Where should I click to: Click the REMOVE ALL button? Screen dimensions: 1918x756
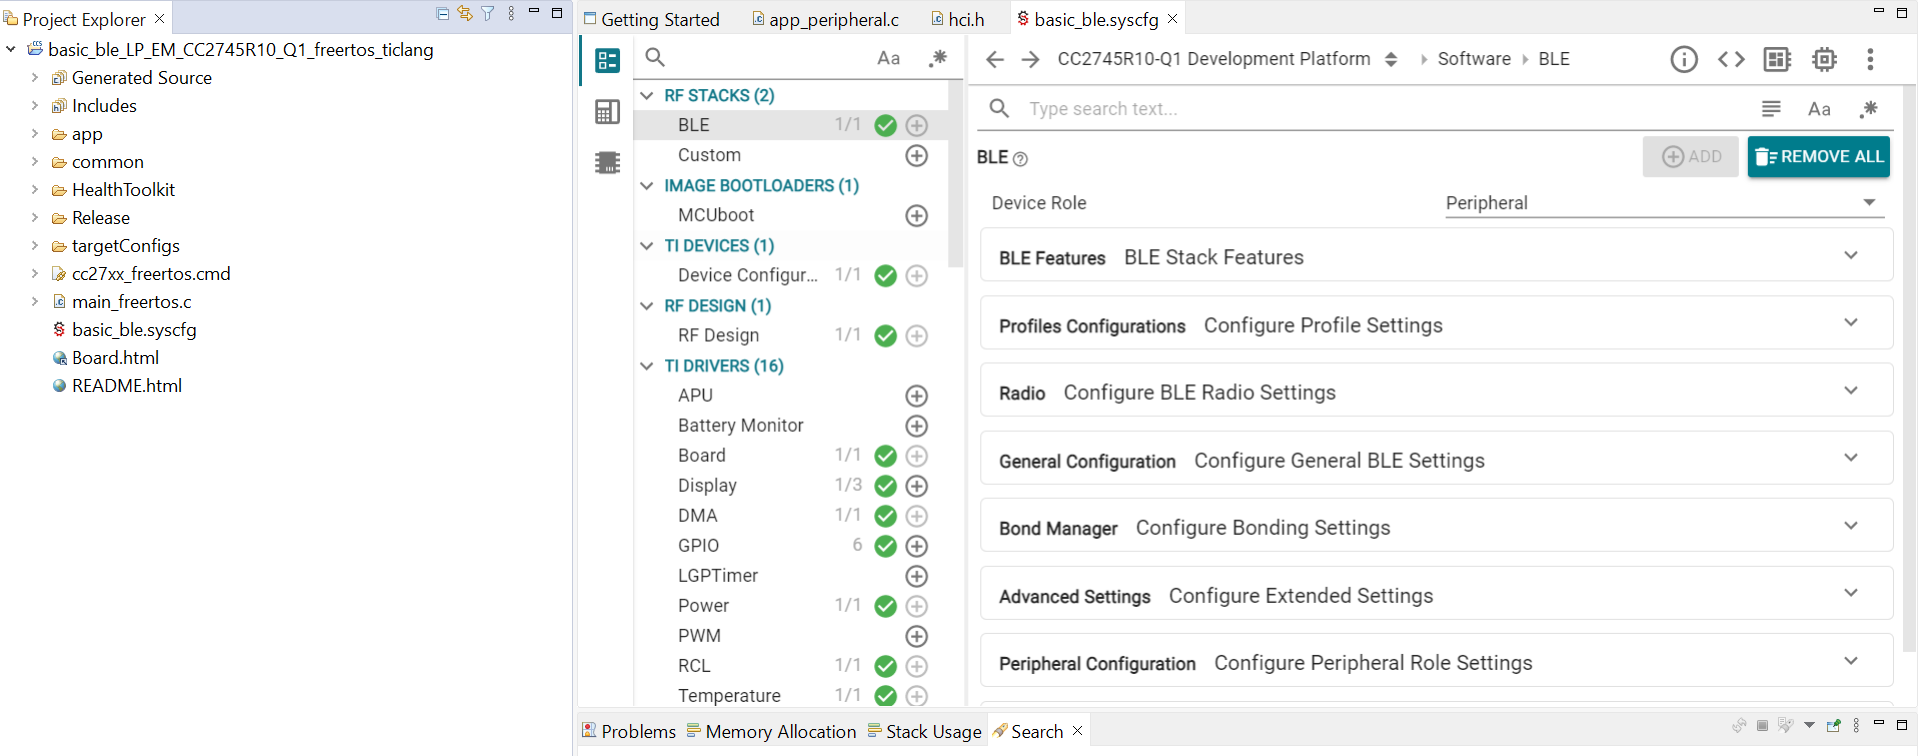point(1818,157)
